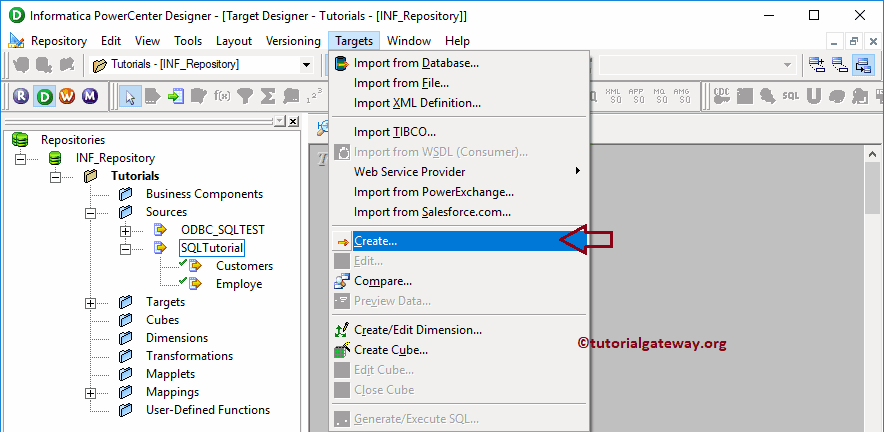Click the 123 sequence generator icon
The width and height of the screenshot is (884, 432).
[x=313, y=96]
